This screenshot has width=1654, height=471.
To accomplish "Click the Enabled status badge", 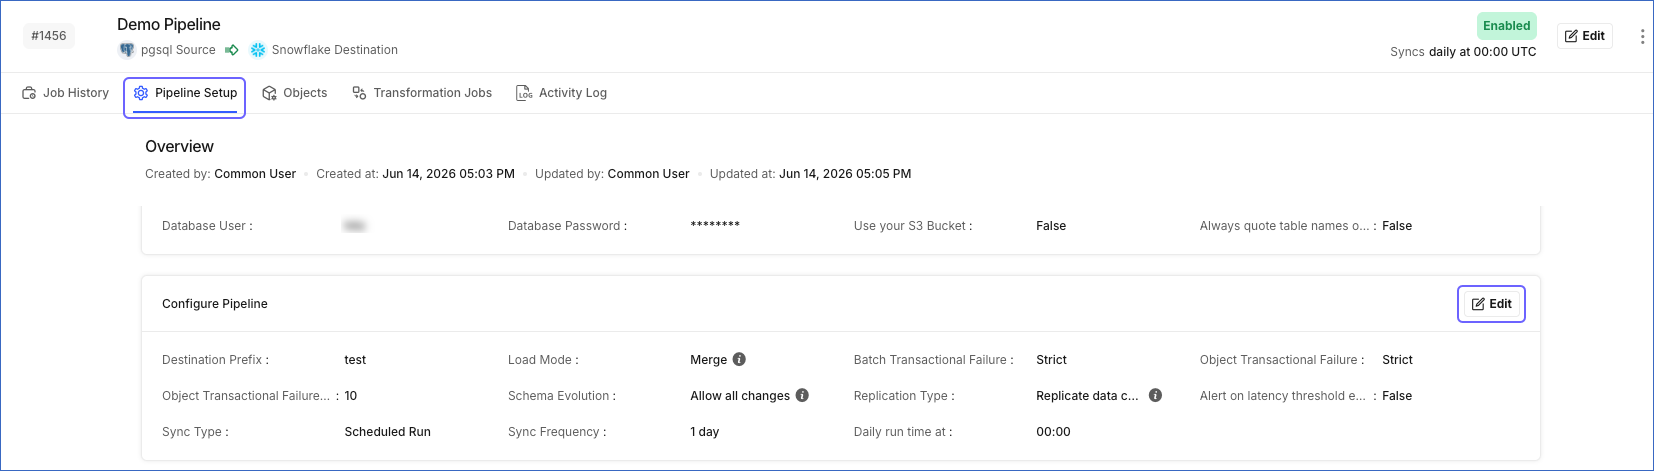I will 1506,26.
